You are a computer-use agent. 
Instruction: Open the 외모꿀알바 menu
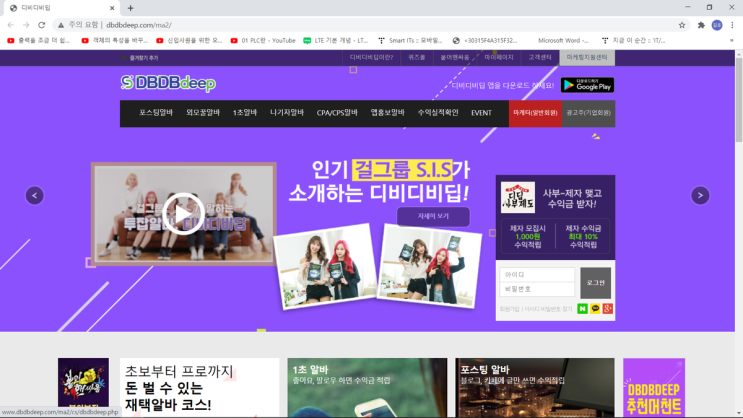click(x=203, y=113)
